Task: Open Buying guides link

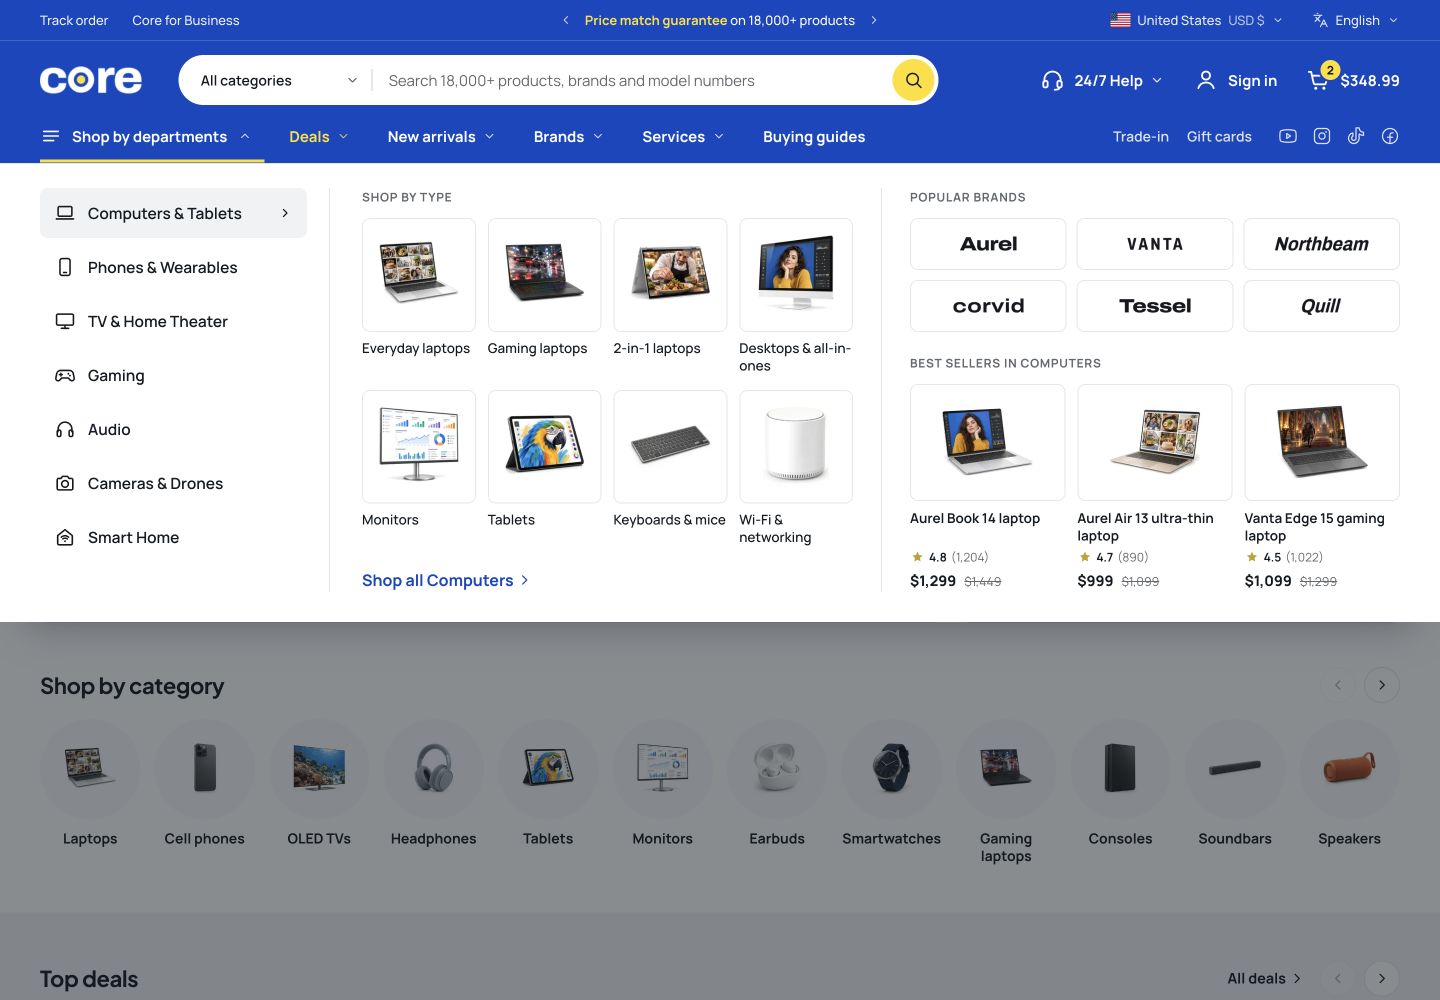Action: click(814, 137)
